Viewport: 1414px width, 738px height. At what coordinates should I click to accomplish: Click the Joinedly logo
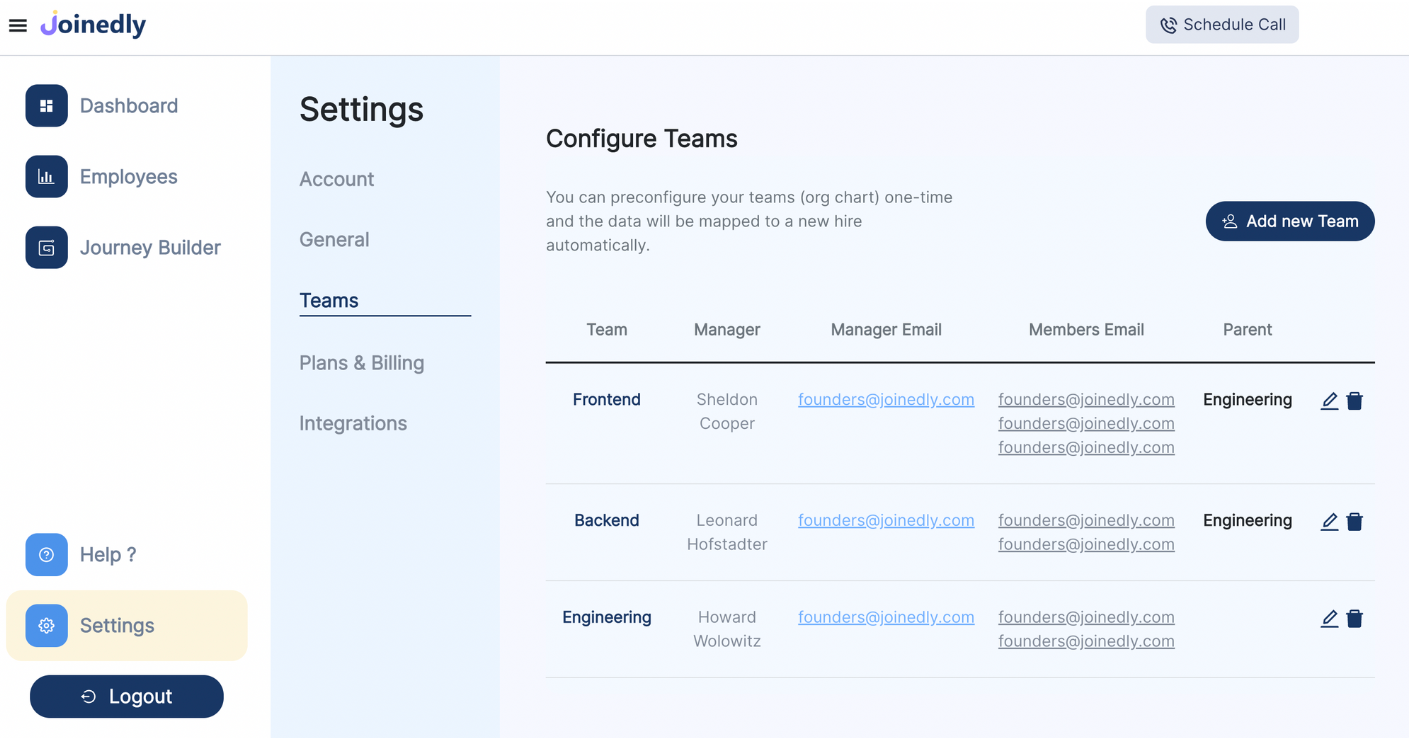93,24
